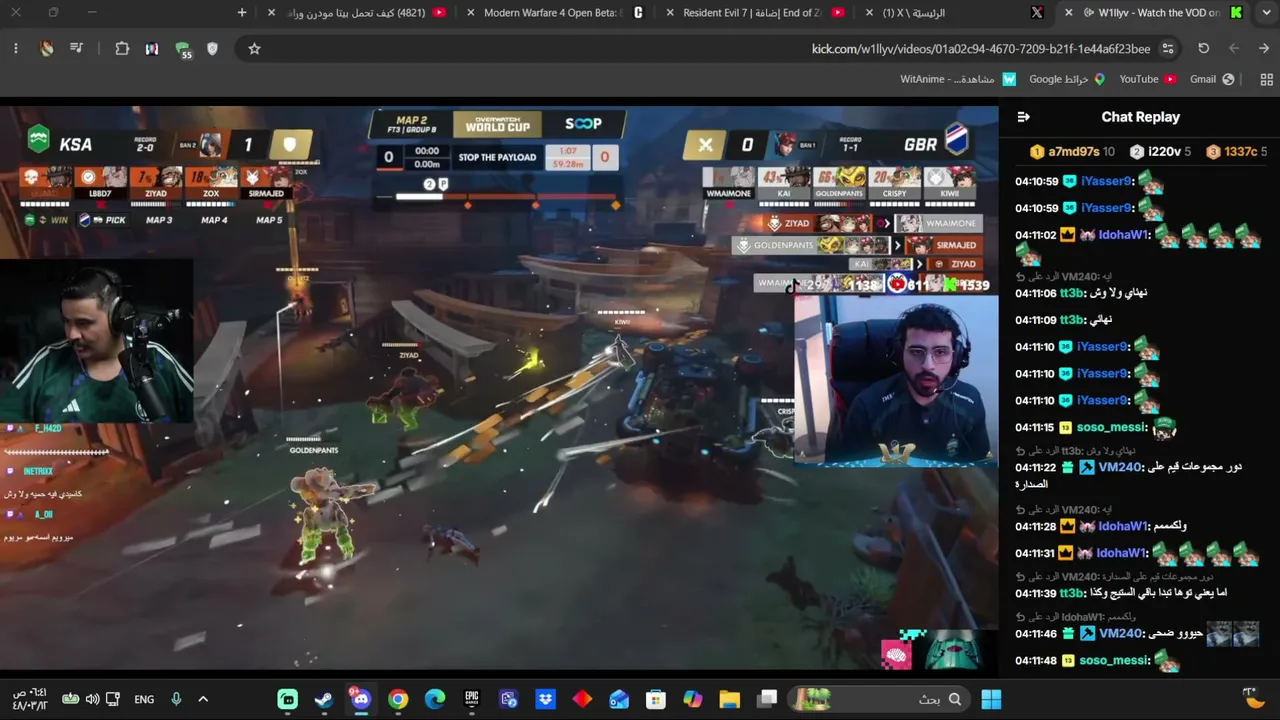
Task: Open the apps grid in bookmarks bar
Action: click(x=1266, y=79)
